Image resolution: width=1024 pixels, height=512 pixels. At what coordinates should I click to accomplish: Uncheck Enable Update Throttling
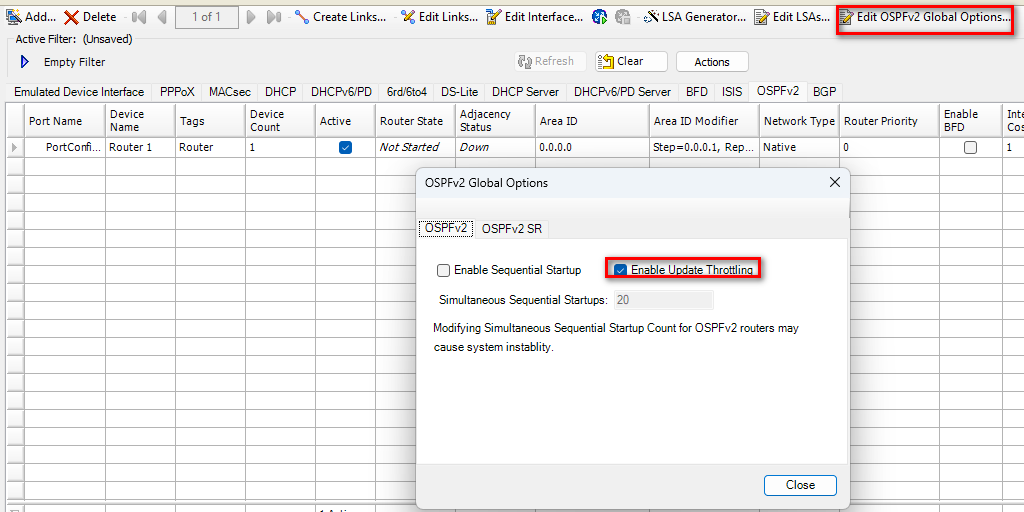[620, 270]
